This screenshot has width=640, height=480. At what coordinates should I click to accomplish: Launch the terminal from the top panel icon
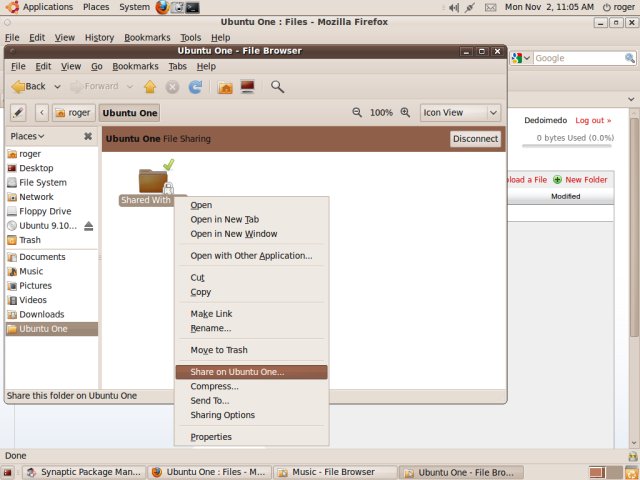(192, 7)
